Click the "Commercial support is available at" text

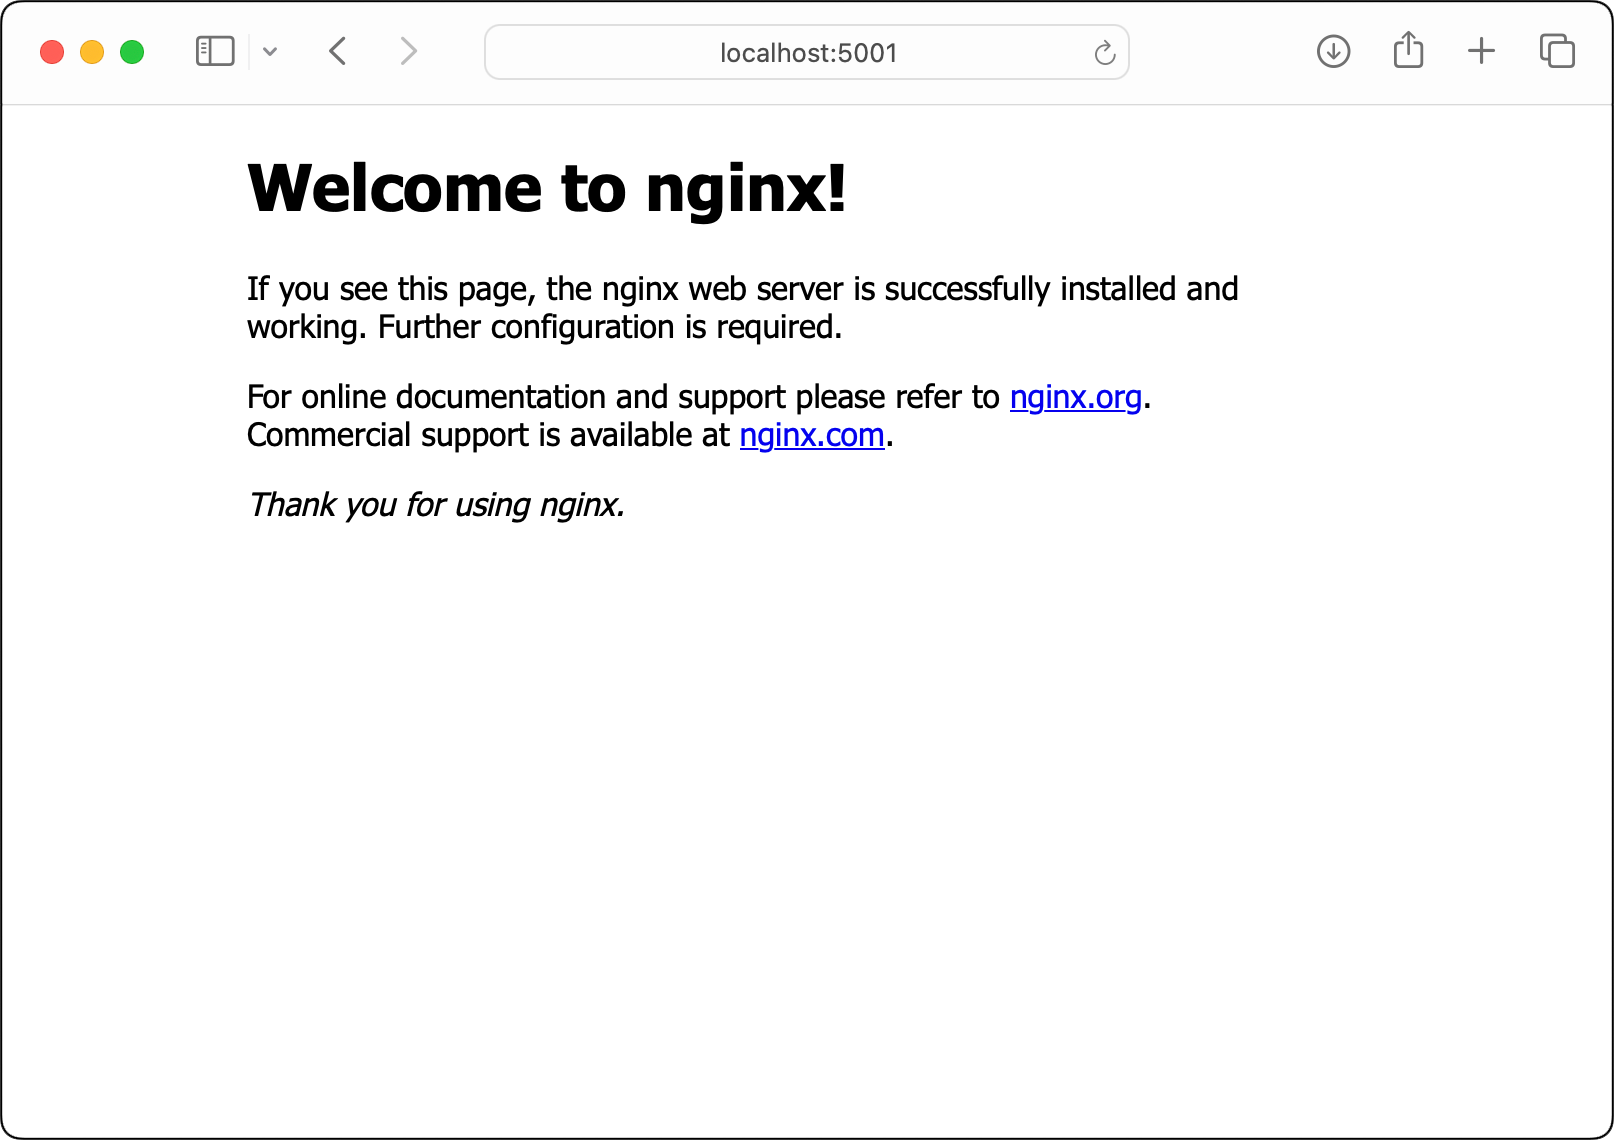click(x=488, y=436)
